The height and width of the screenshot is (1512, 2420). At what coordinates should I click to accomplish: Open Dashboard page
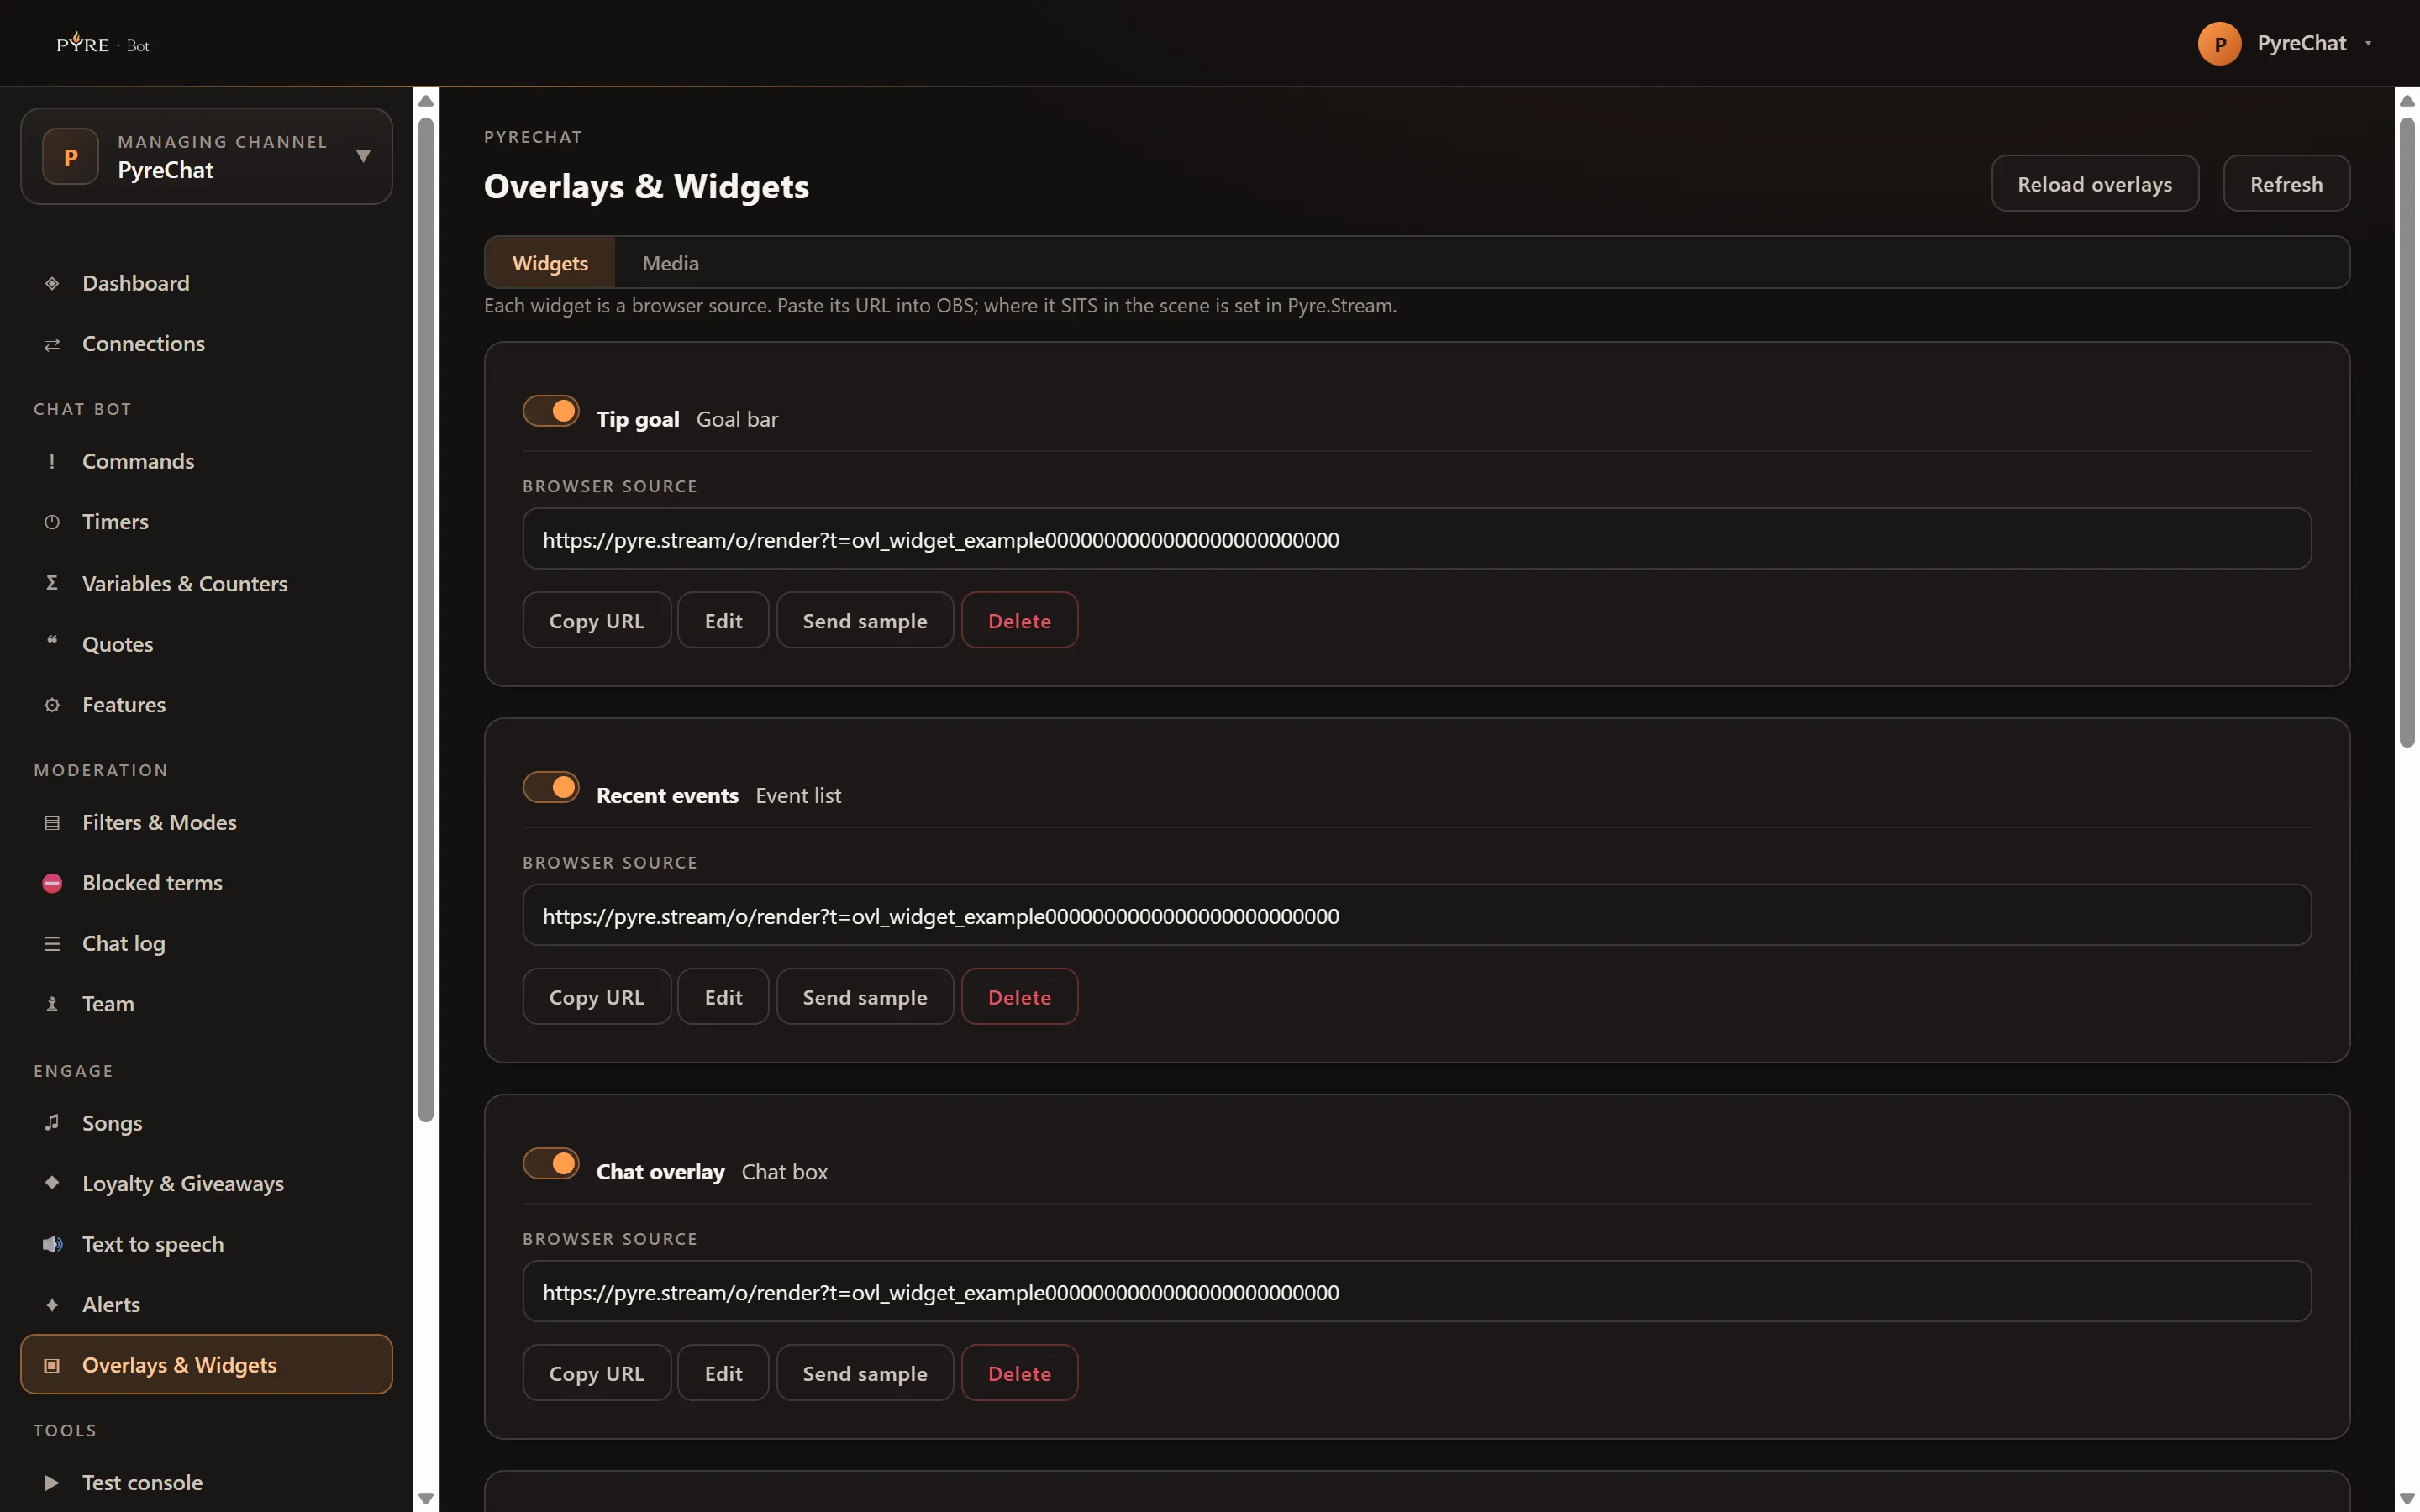coord(206,284)
